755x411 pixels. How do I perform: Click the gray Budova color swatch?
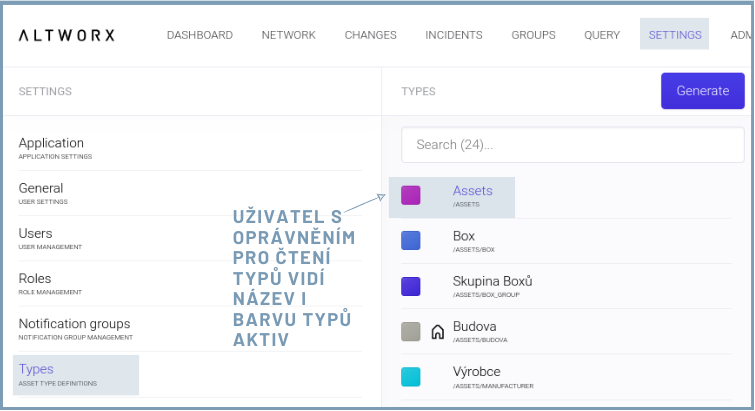tap(410, 331)
